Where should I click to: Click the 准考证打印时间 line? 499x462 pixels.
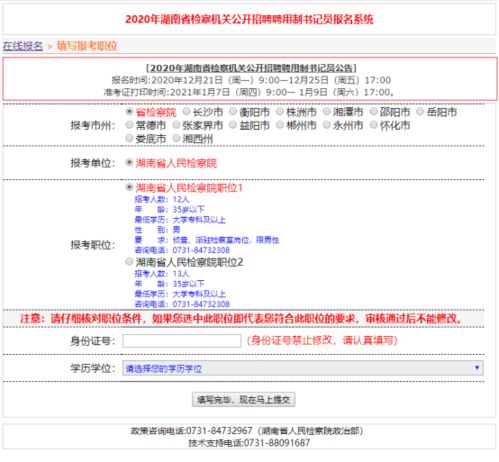(249, 92)
